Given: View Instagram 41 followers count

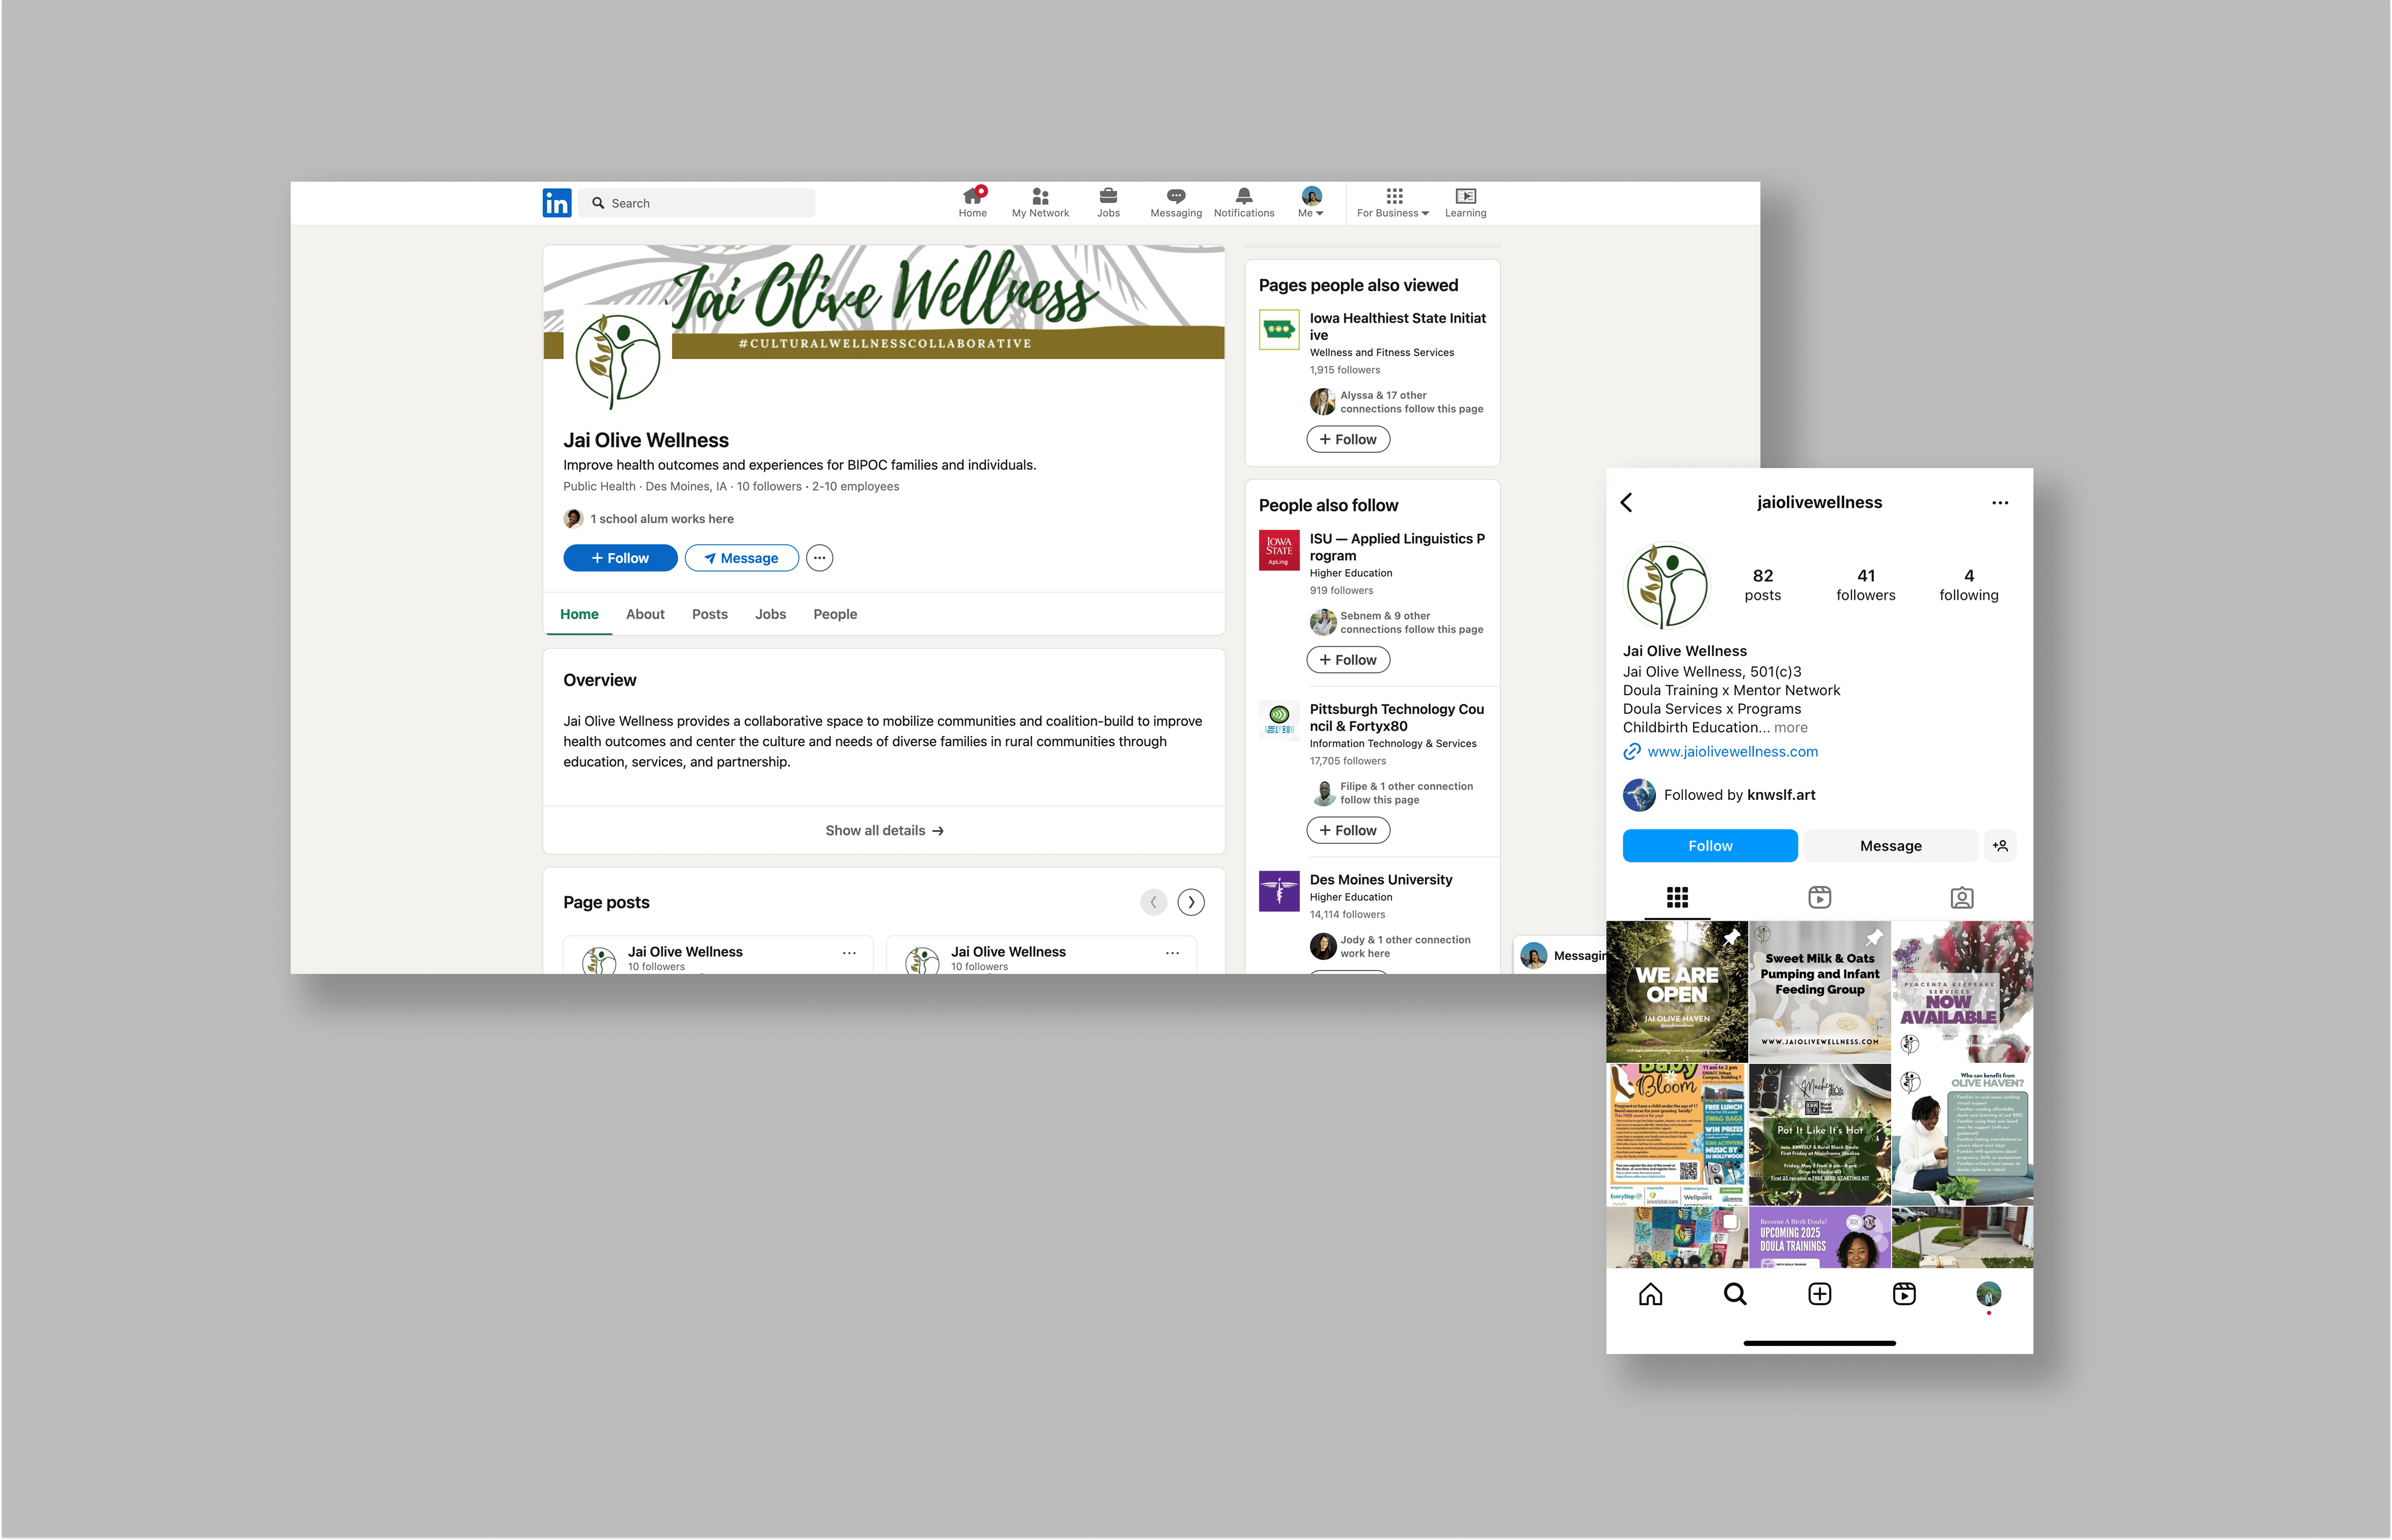Looking at the screenshot, I should 1866,585.
